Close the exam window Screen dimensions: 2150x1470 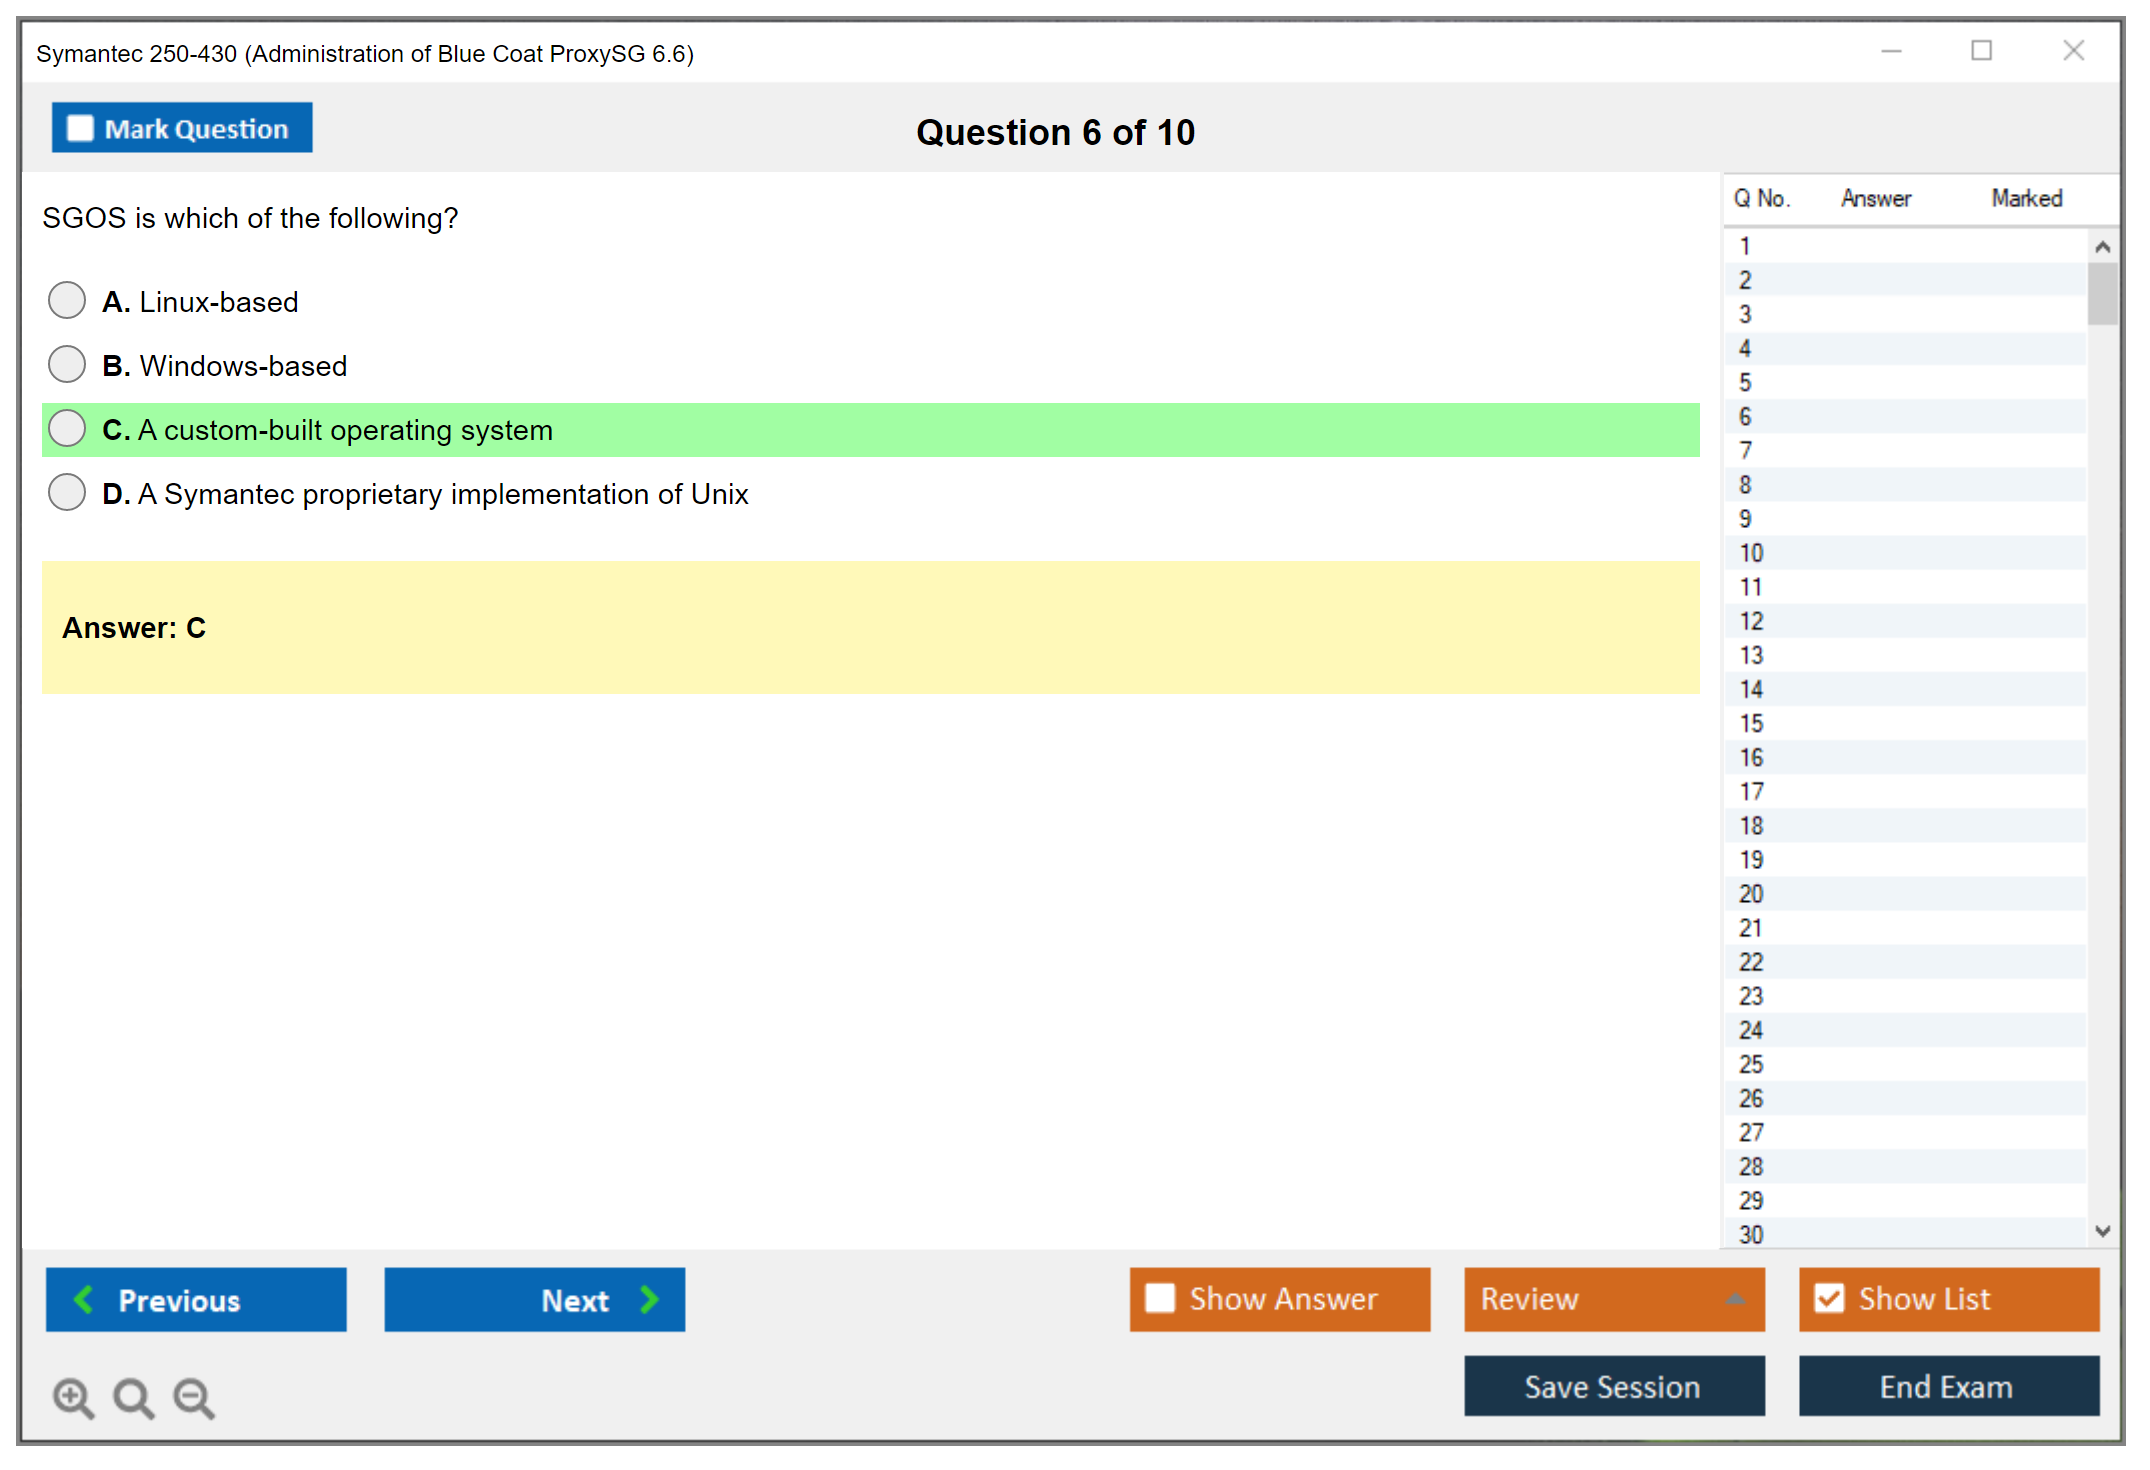coord(2073,51)
